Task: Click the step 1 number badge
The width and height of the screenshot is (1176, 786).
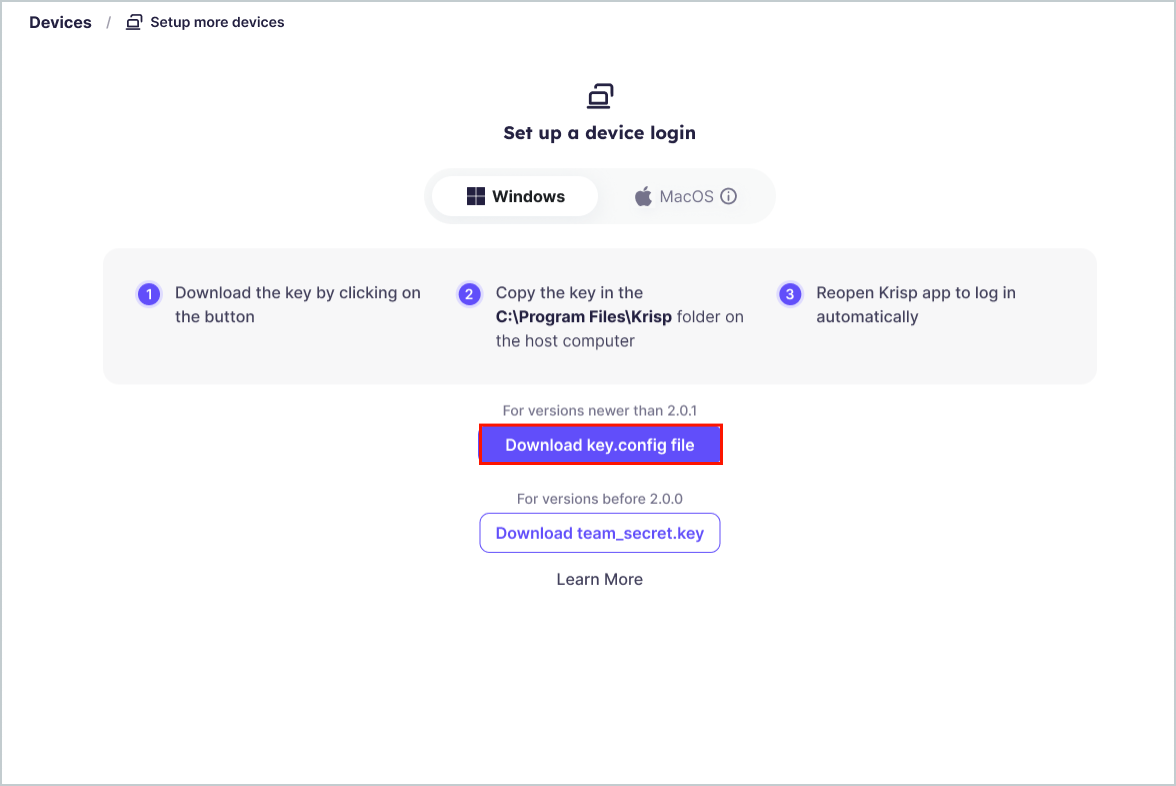Action: [x=149, y=294]
